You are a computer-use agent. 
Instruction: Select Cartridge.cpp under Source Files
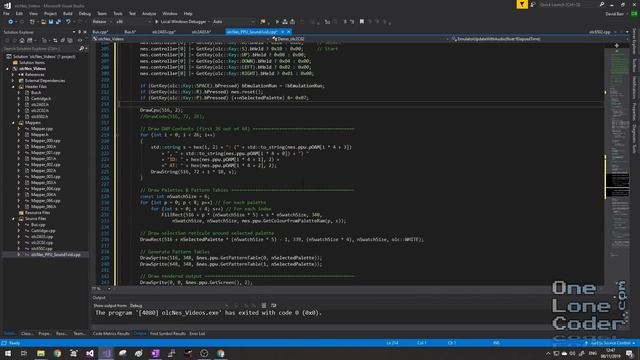43,231
